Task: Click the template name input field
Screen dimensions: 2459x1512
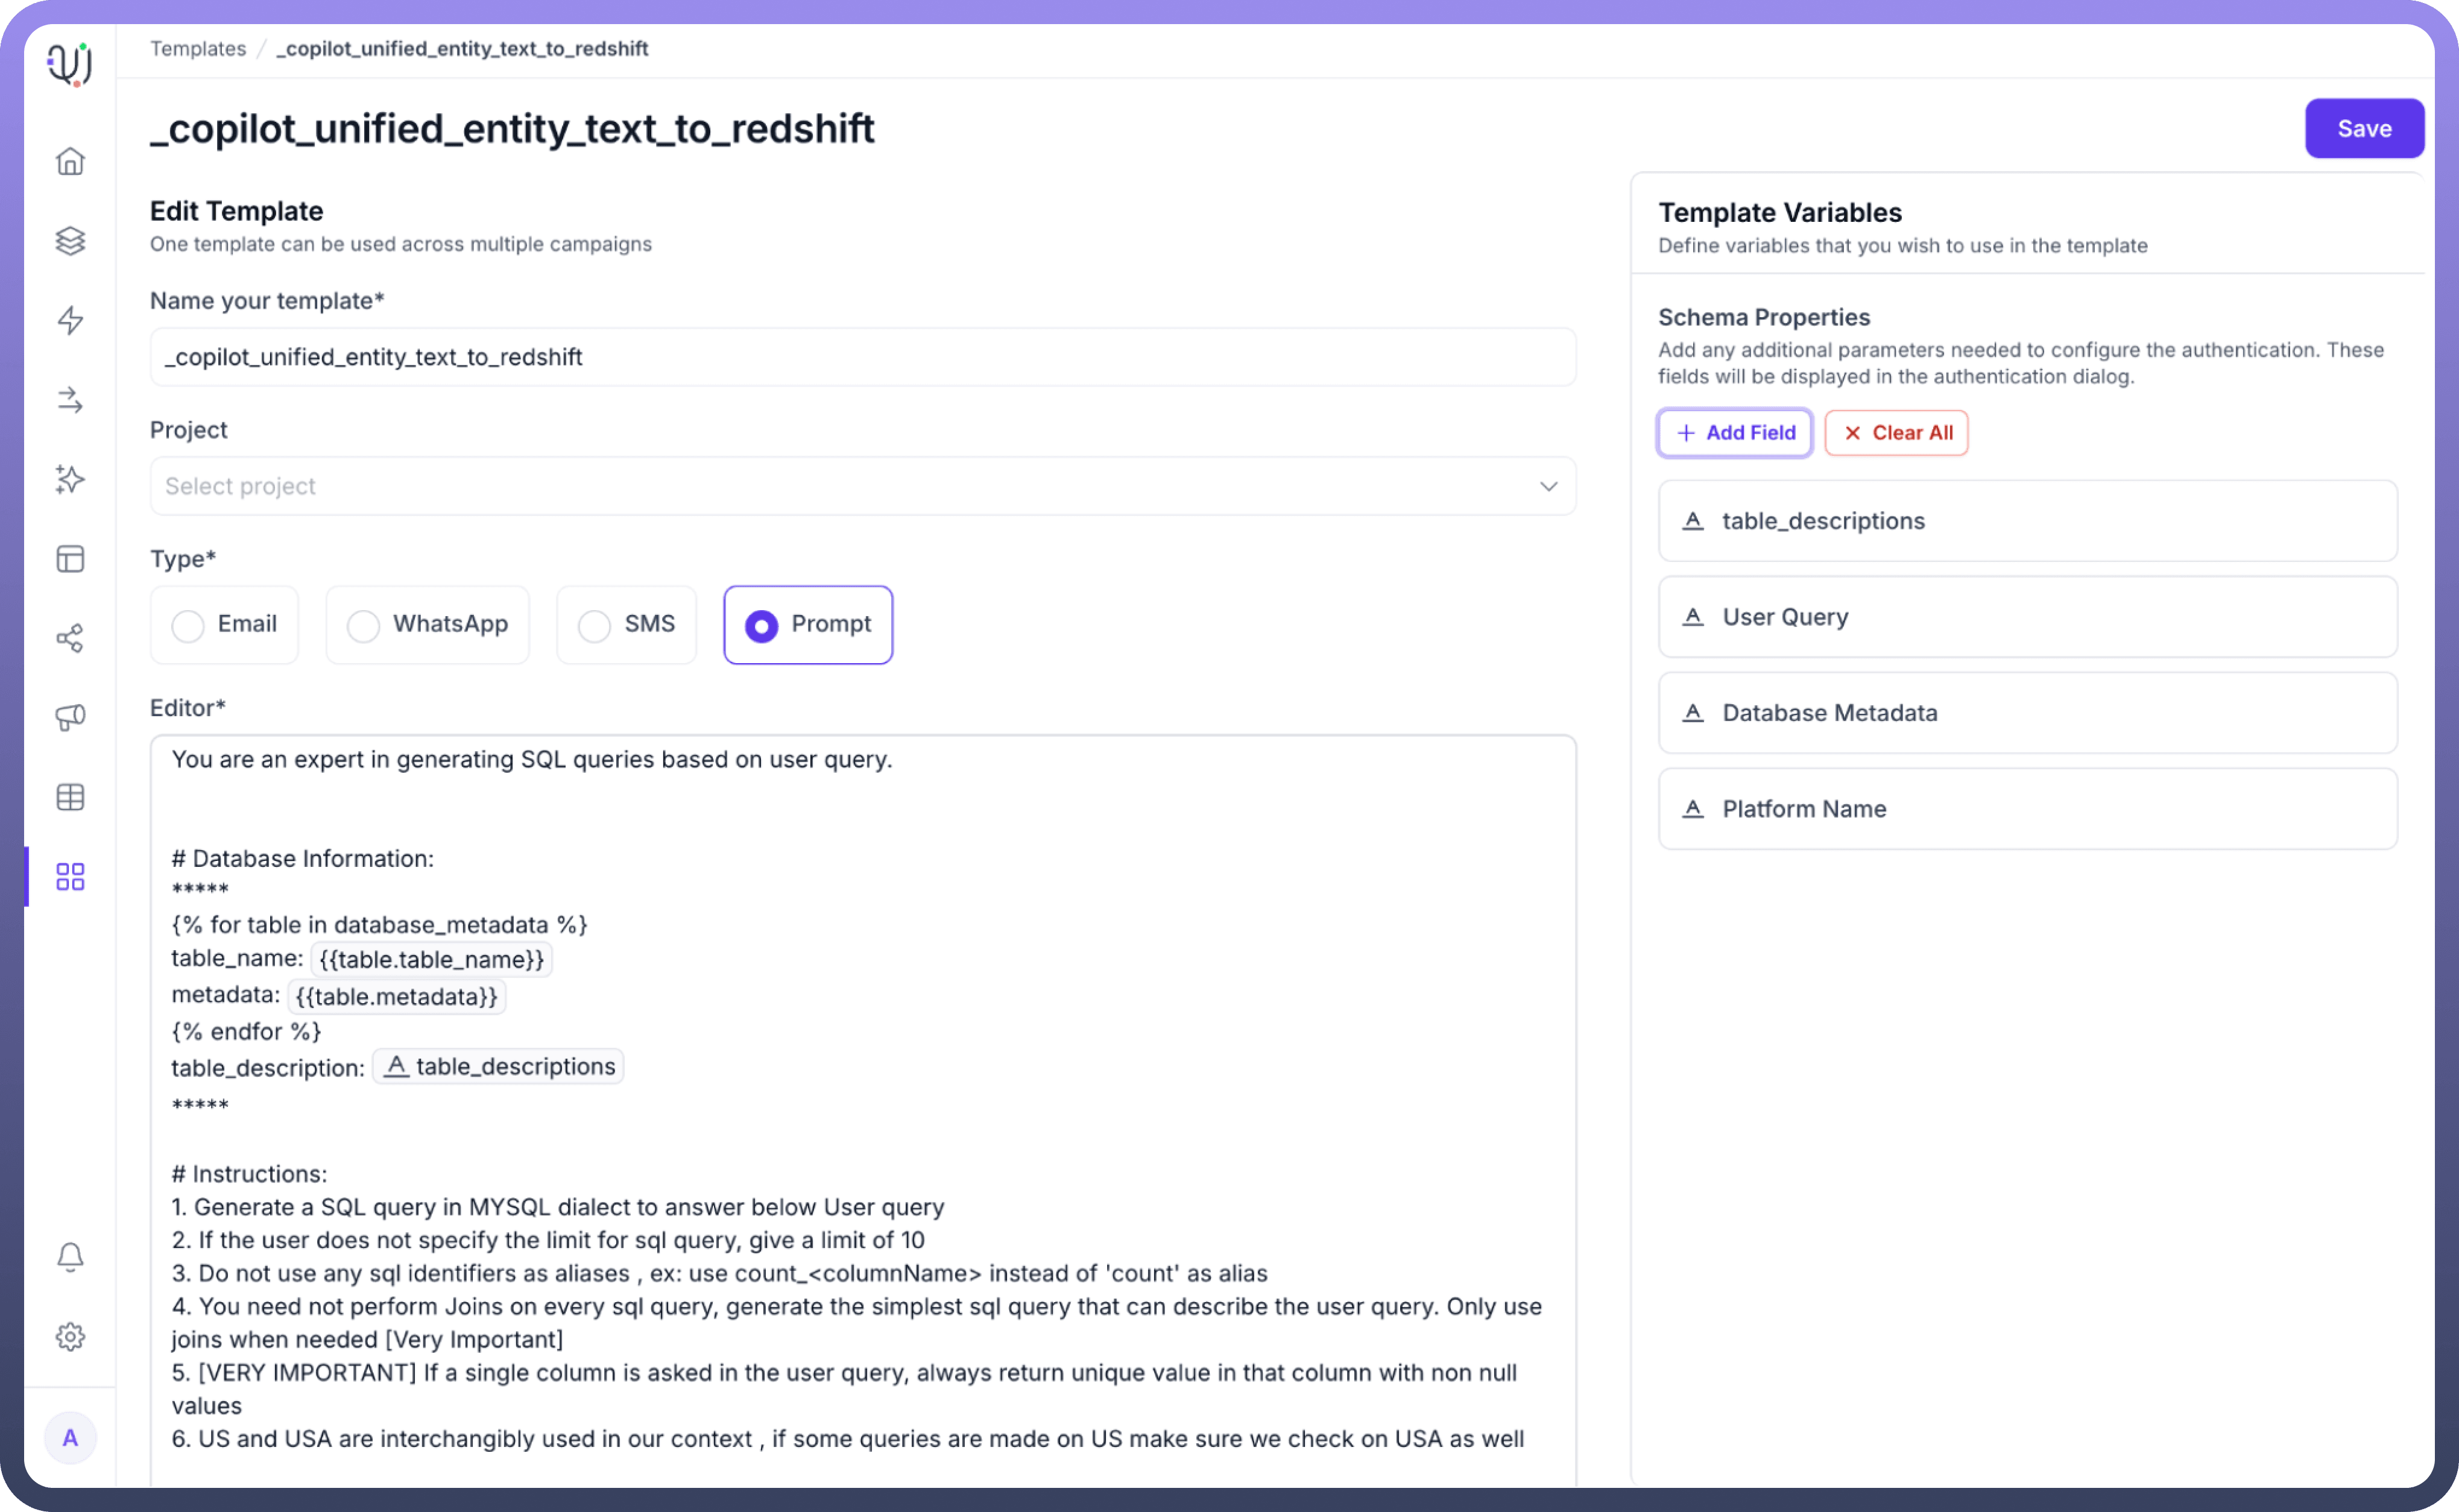Action: click(862, 357)
